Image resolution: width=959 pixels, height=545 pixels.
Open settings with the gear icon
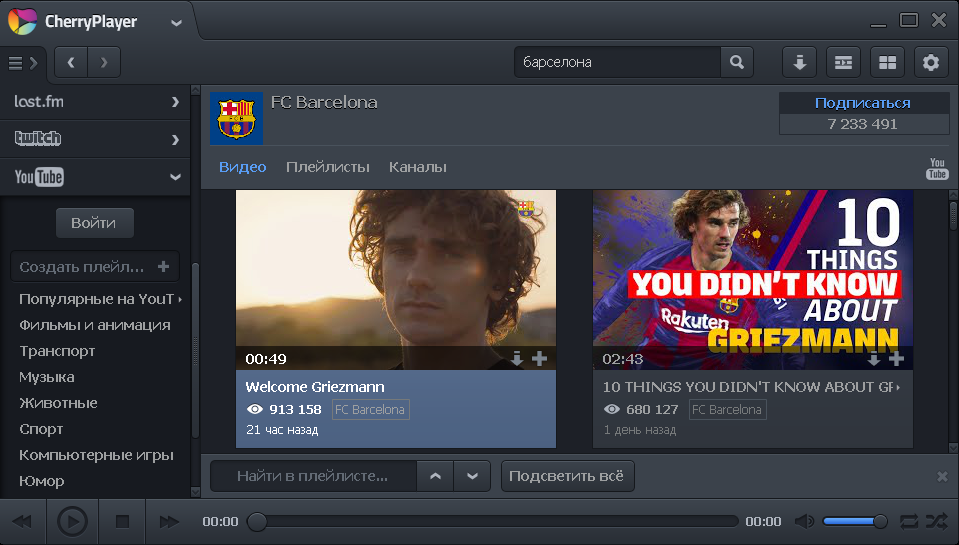(931, 62)
